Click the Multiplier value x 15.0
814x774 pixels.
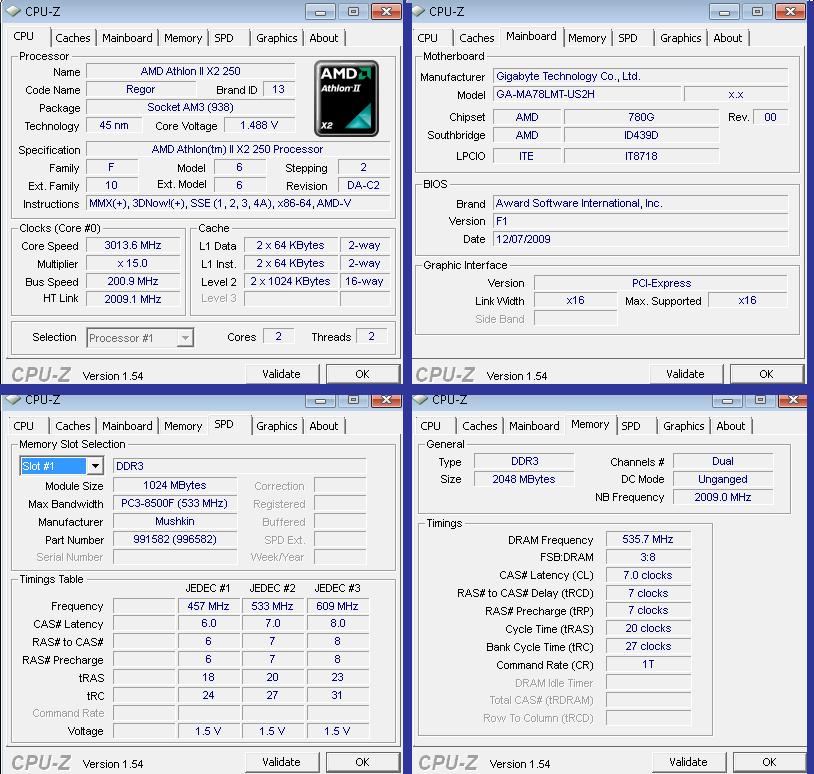(x=133, y=263)
